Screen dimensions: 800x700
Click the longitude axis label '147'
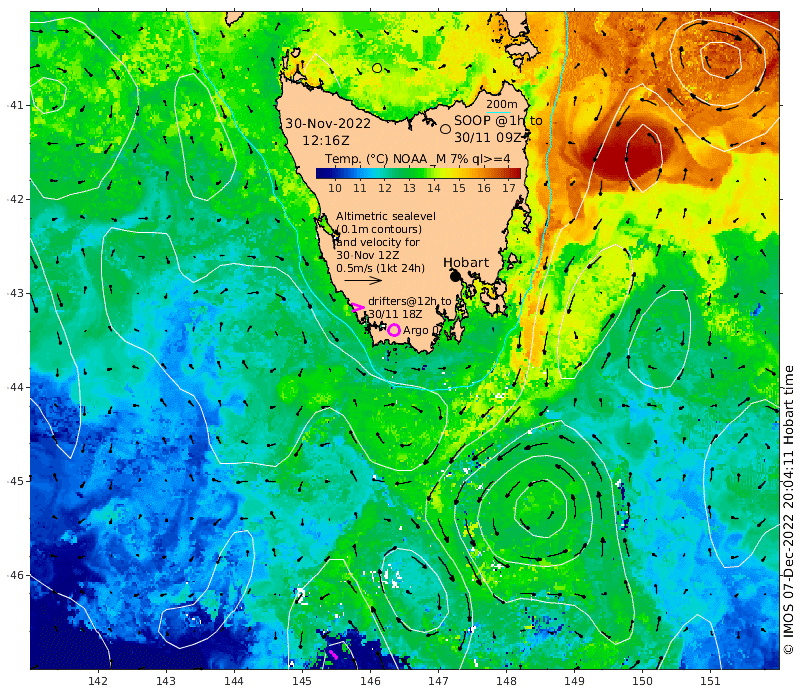pyautogui.click(x=438, y=681)
